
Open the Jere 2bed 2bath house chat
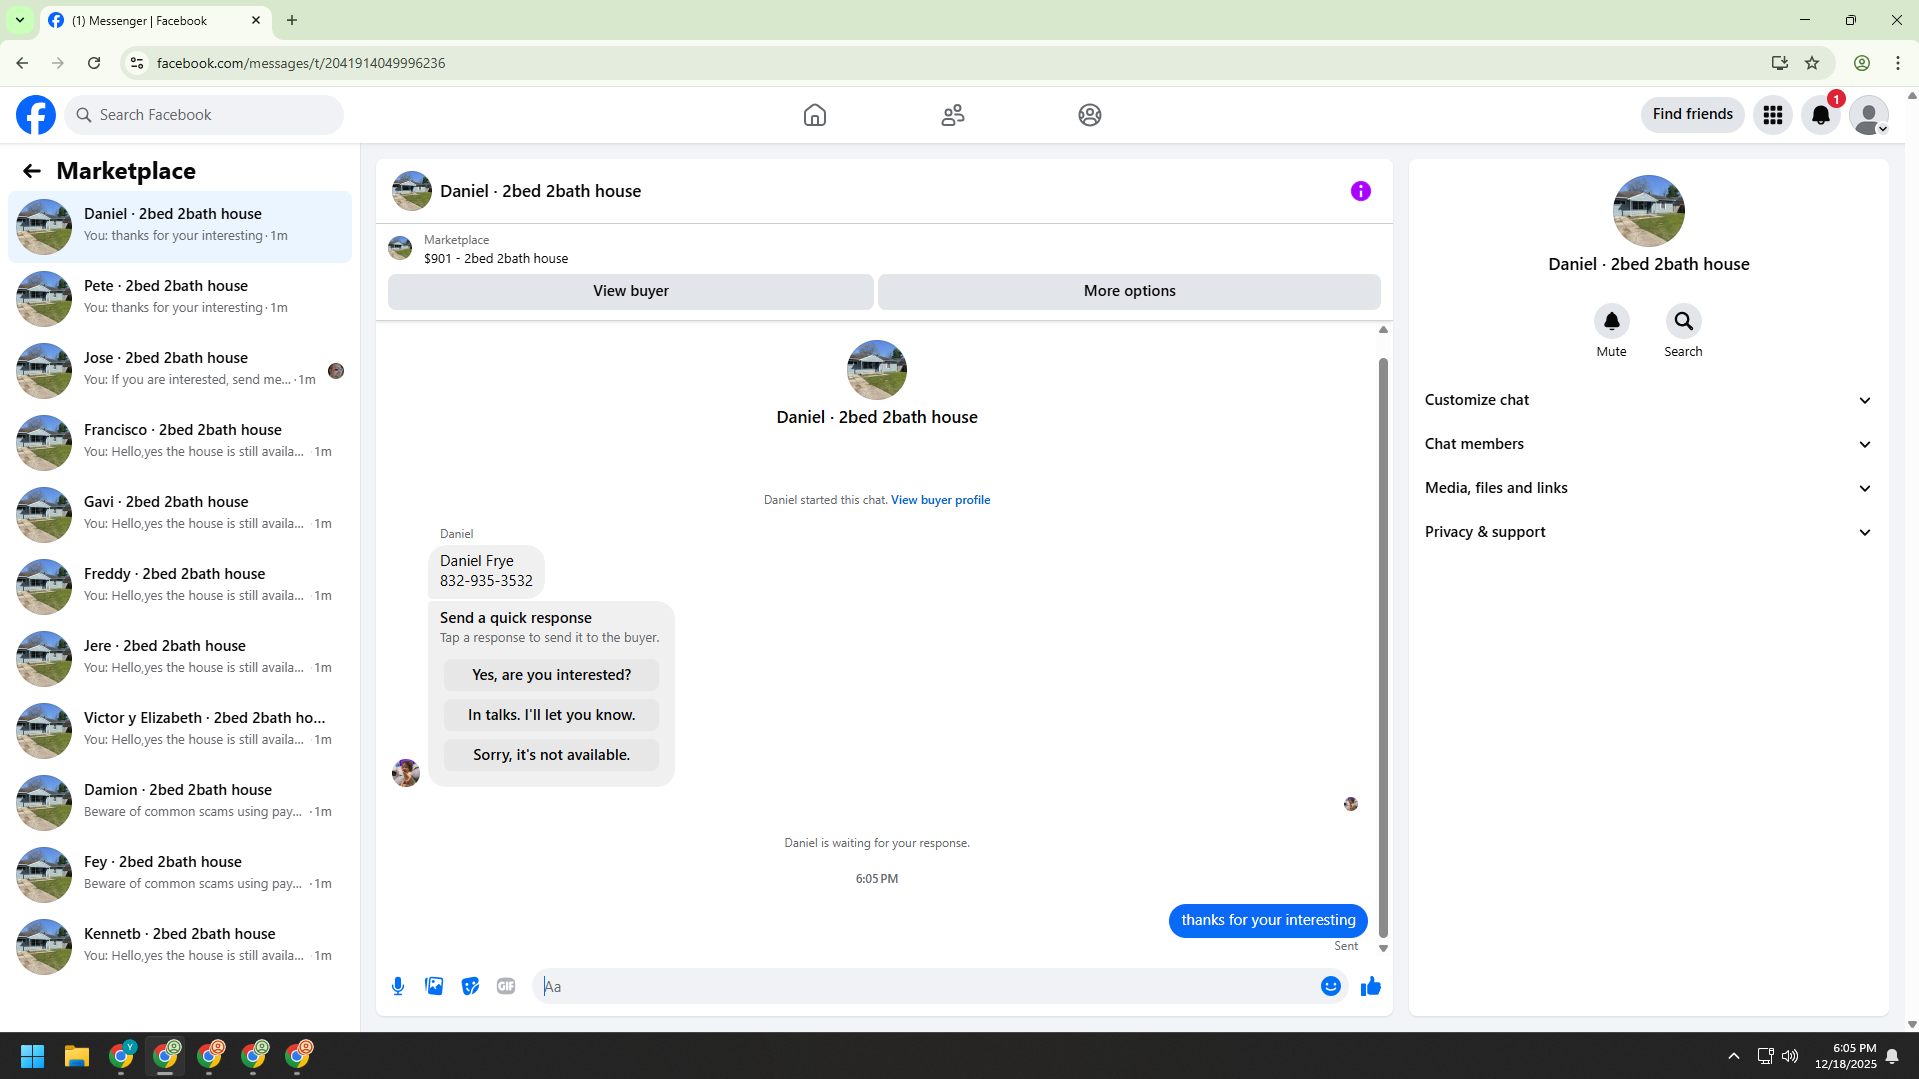click(180, 658)
